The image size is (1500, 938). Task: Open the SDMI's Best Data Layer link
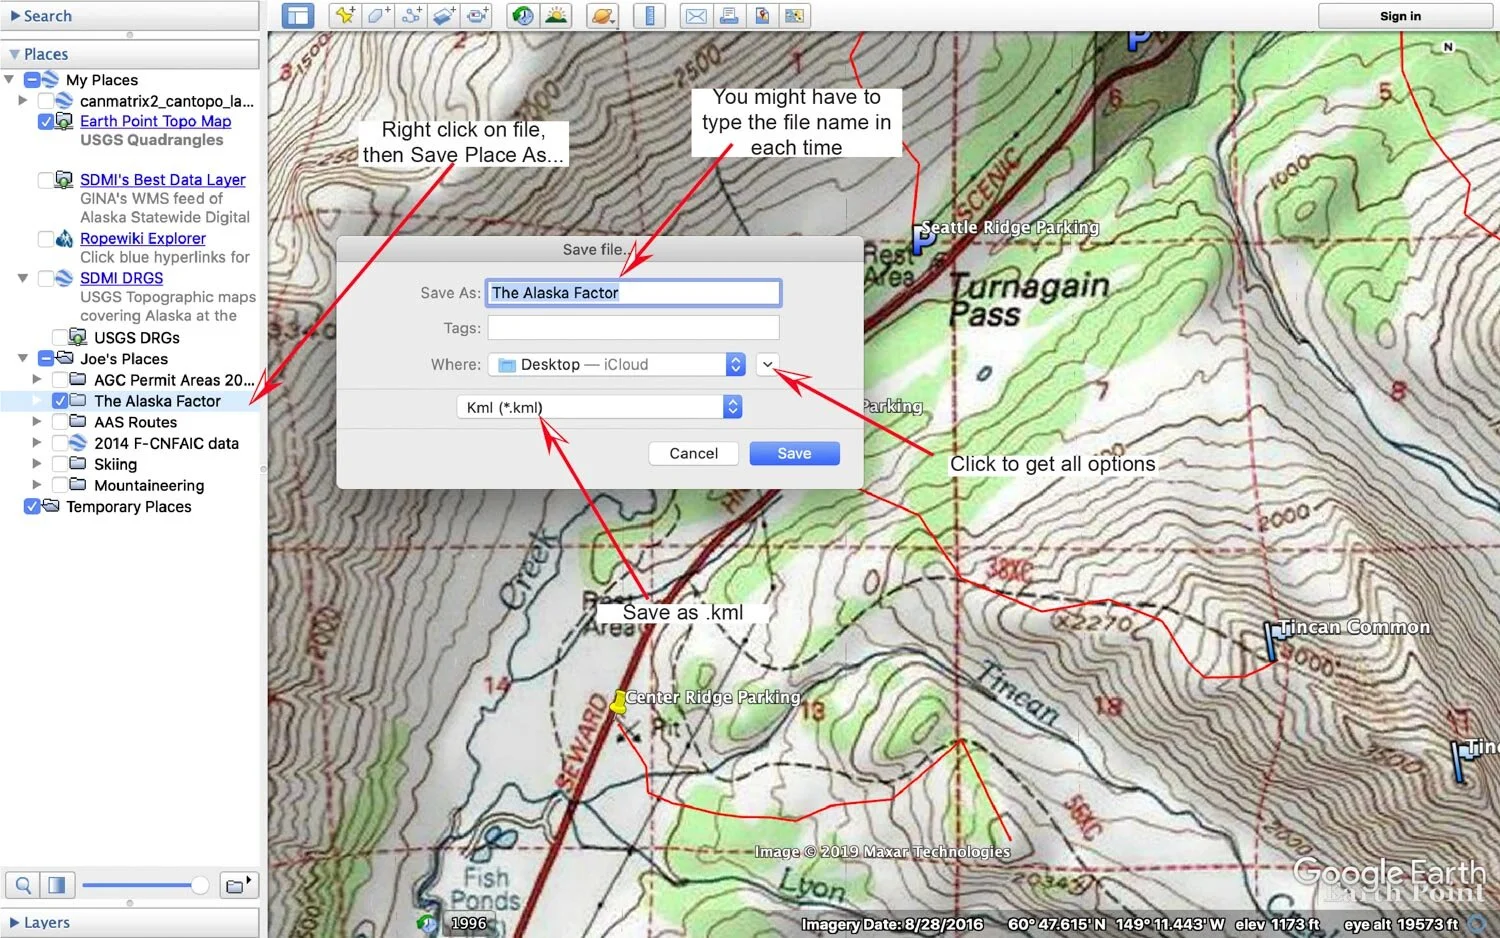point(163,180)
